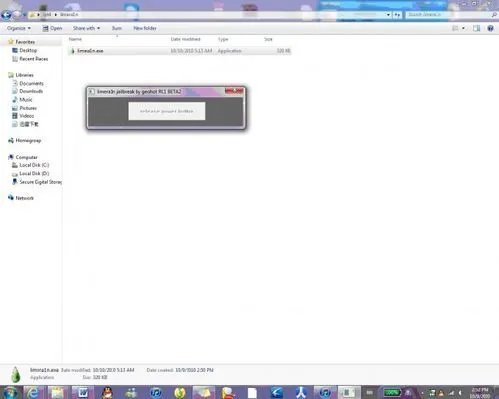Open Help with the question mark icon
Screen dimensions: 499x399
click(490, 28)
